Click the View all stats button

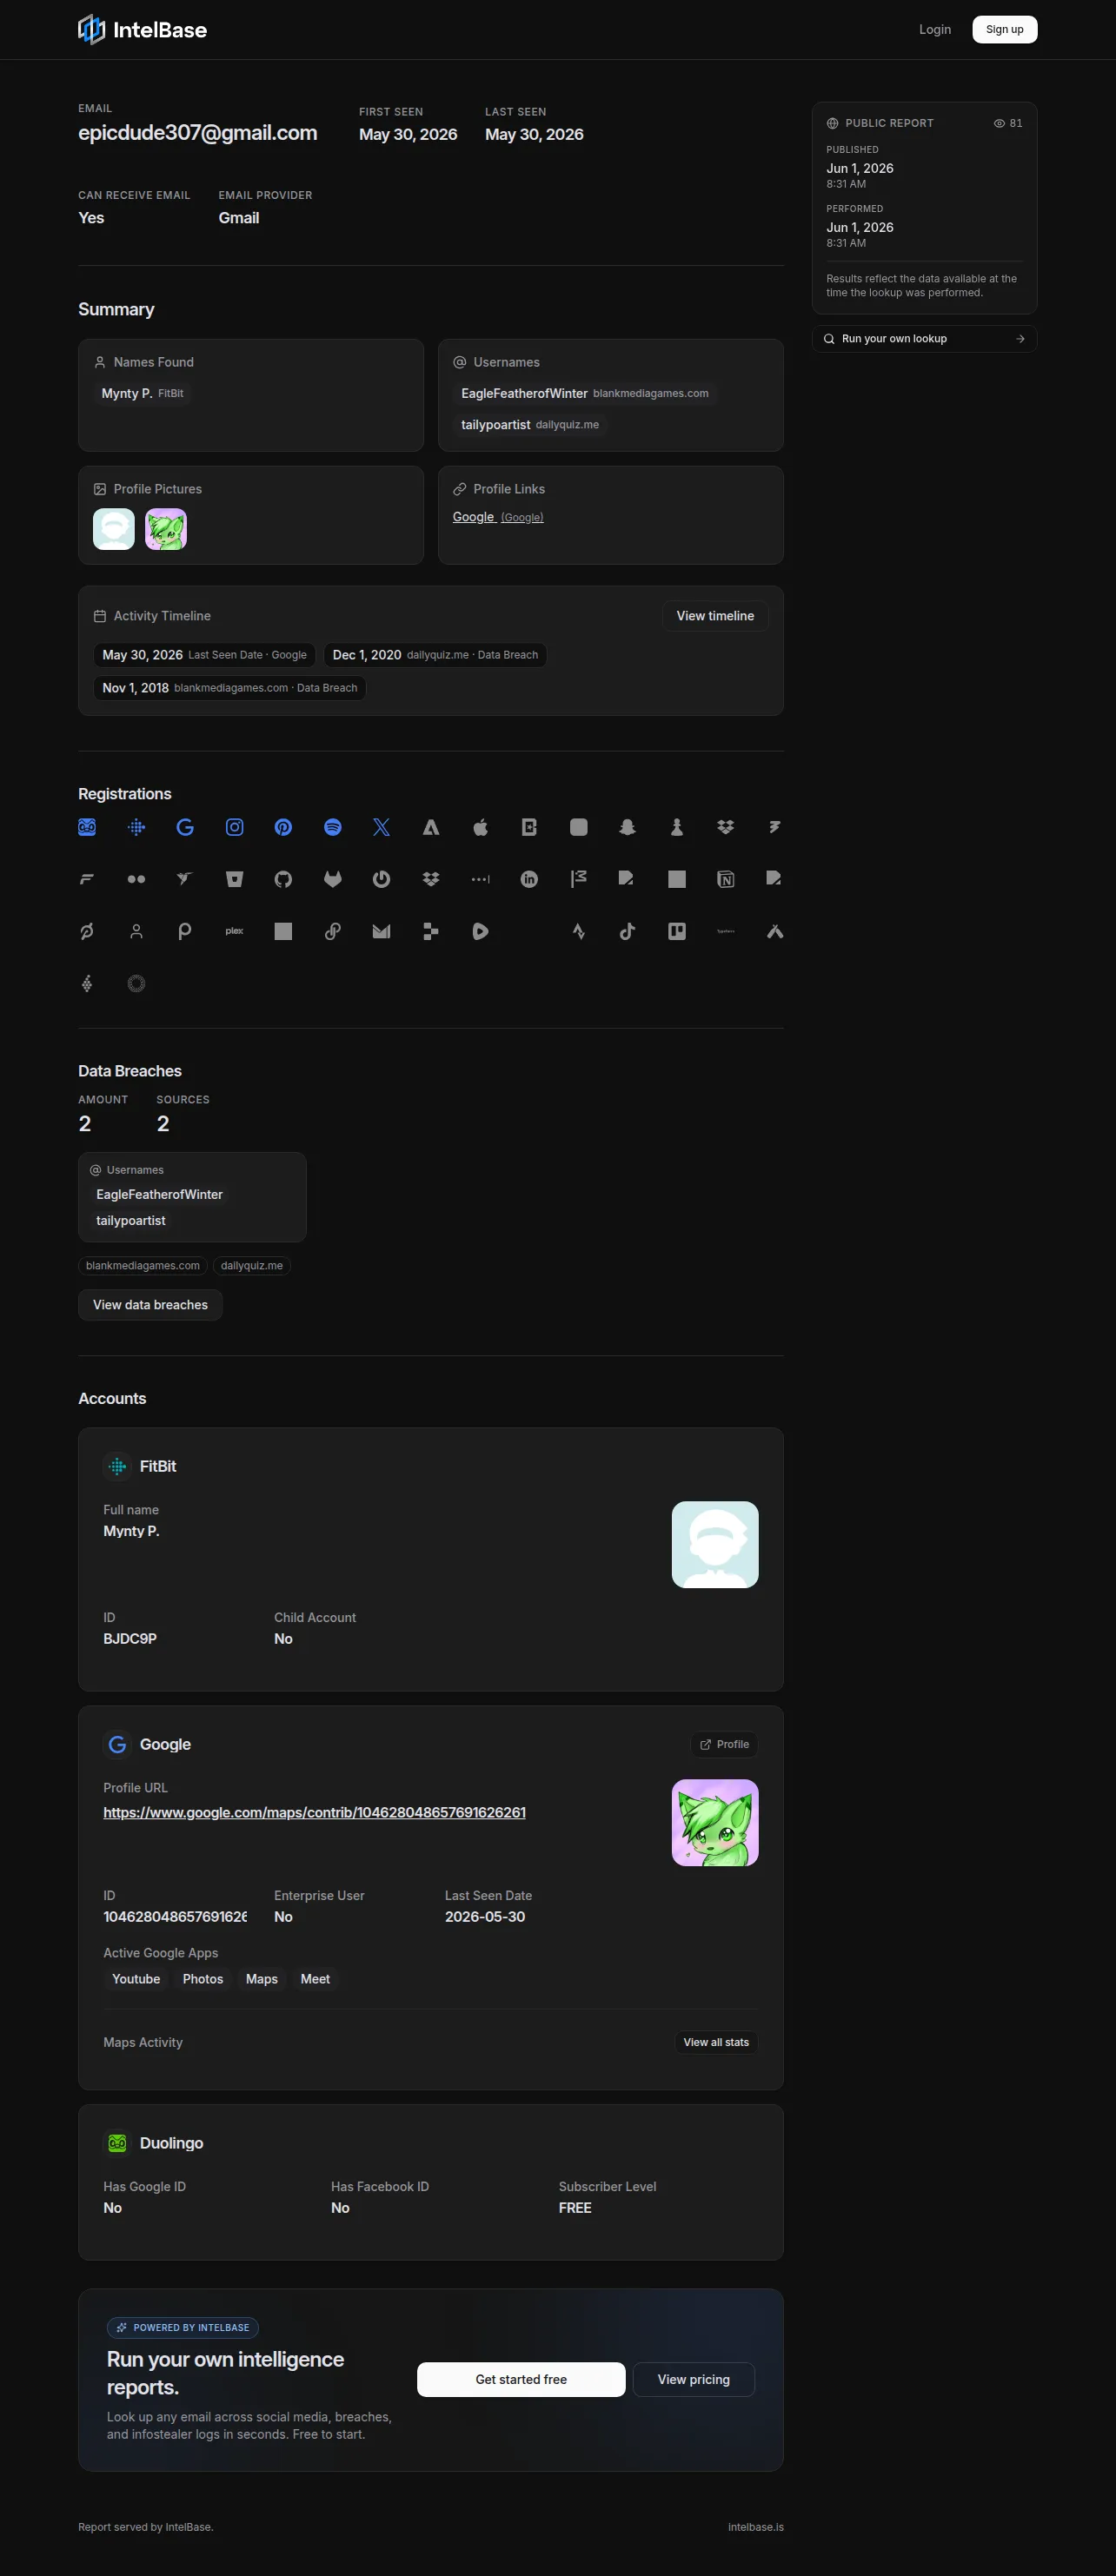716,2042
